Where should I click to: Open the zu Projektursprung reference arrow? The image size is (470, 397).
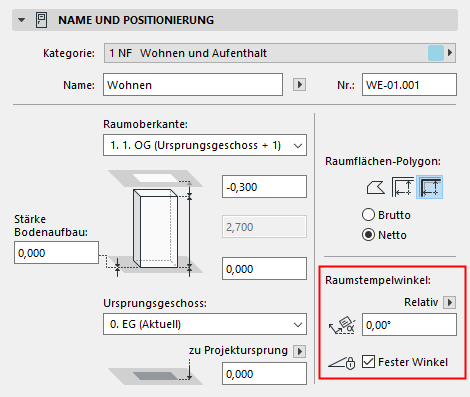point(299,351)
